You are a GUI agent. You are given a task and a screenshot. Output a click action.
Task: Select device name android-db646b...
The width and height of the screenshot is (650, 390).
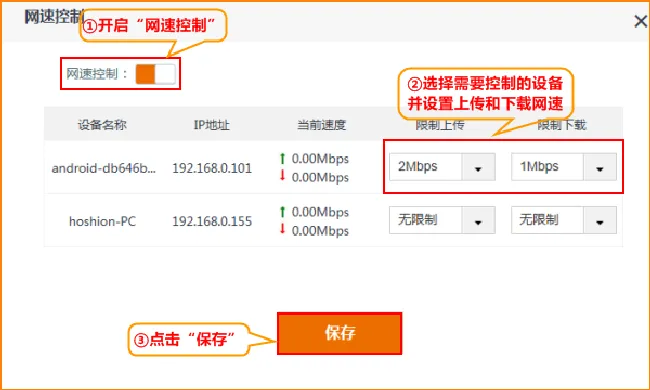tap(104, 168)
